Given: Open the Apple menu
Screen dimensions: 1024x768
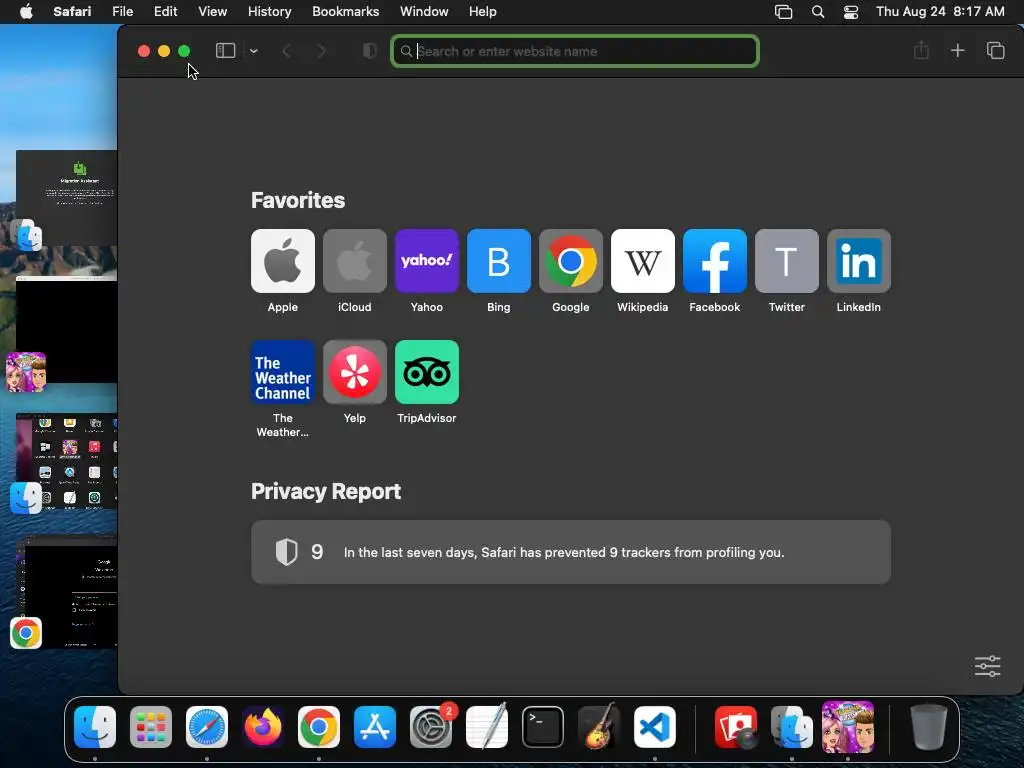Looking at the screenshot, I should [x=26, y=12].
